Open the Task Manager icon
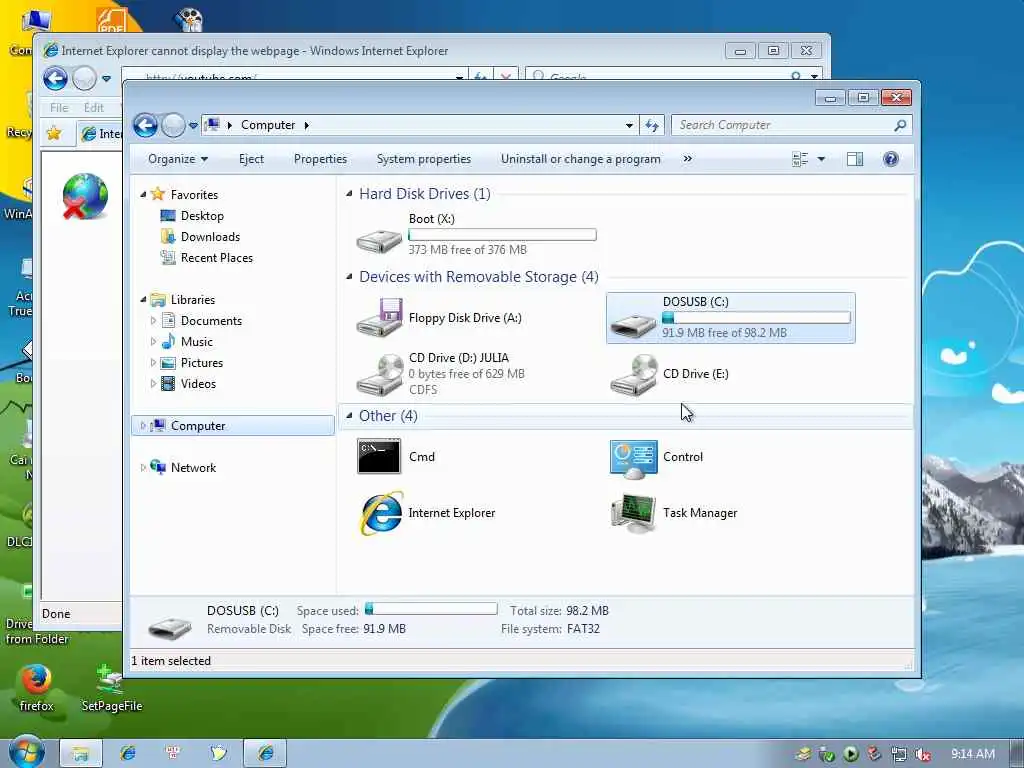Viewport: 1024px width, 768px height. [633, 513]
